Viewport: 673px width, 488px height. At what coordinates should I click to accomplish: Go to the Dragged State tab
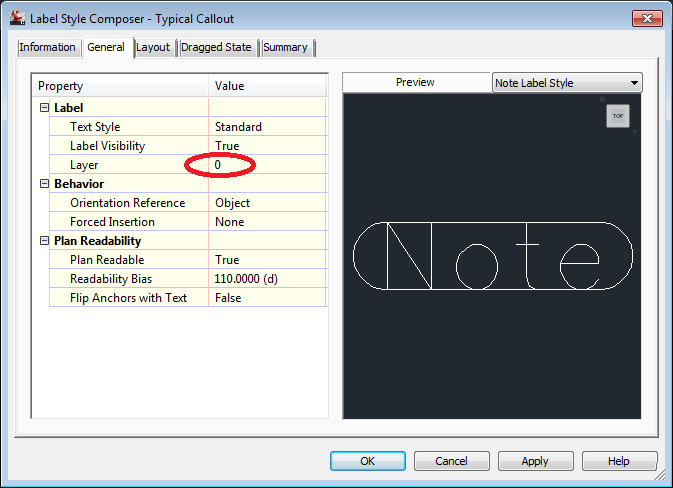coord(217,48)
